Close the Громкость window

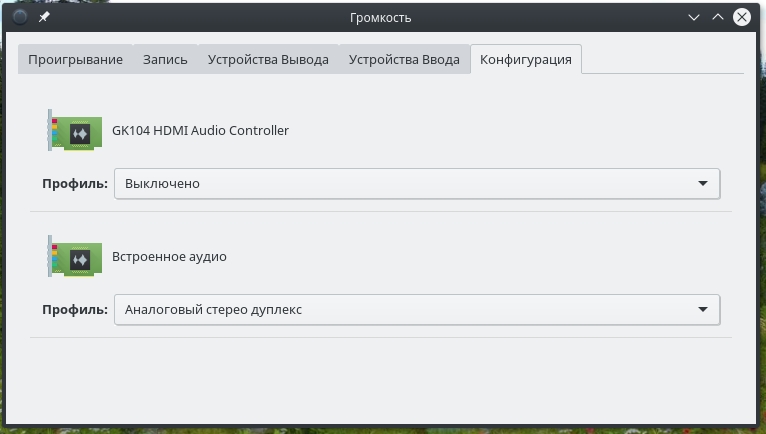tap(742, 17)
